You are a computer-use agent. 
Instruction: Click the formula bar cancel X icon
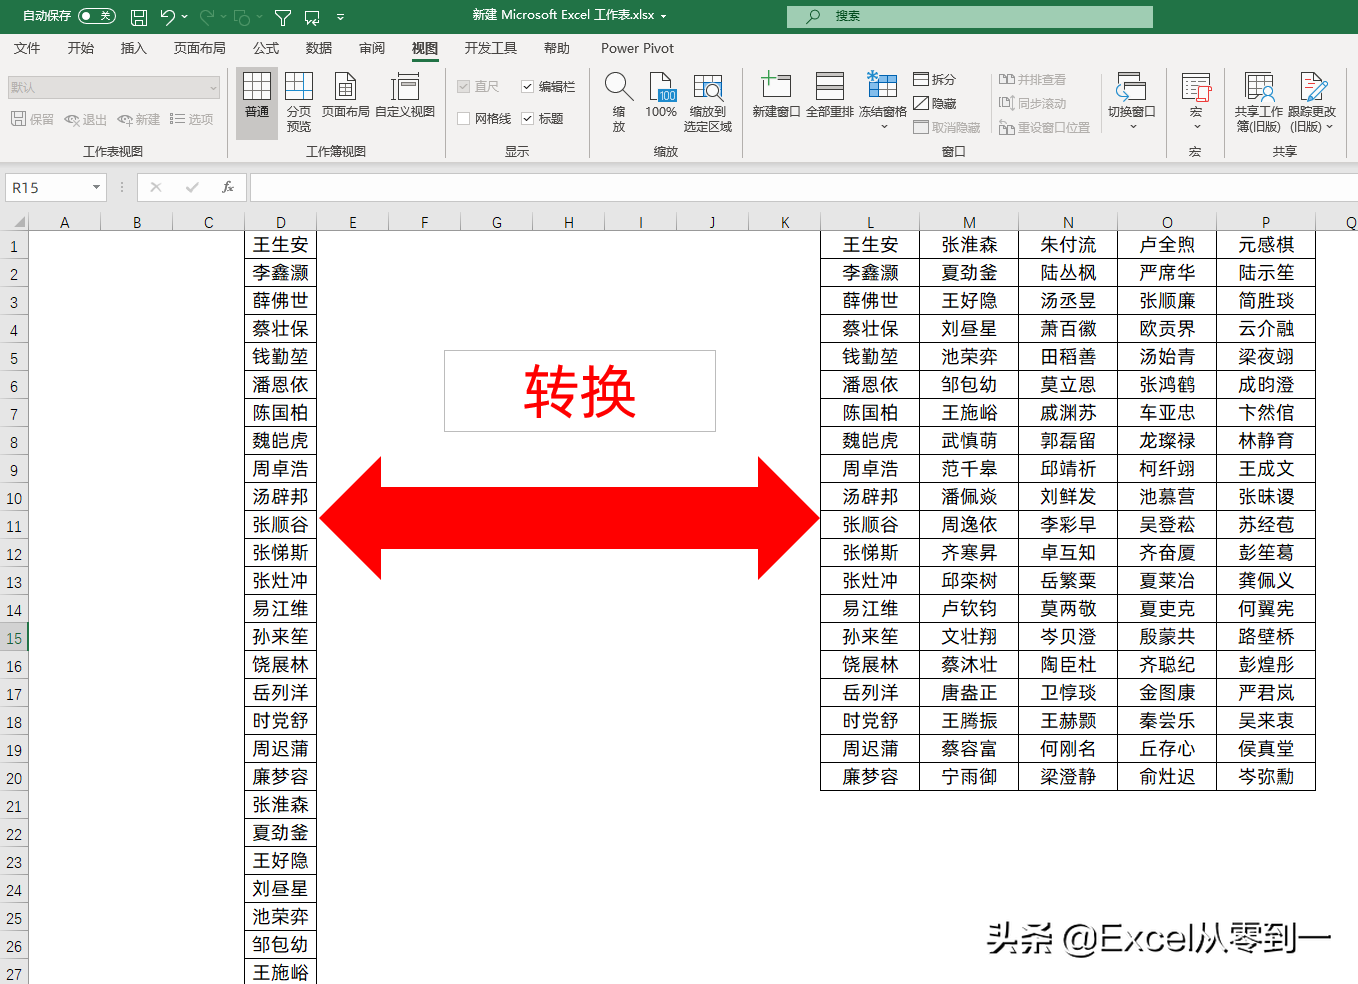156,187
